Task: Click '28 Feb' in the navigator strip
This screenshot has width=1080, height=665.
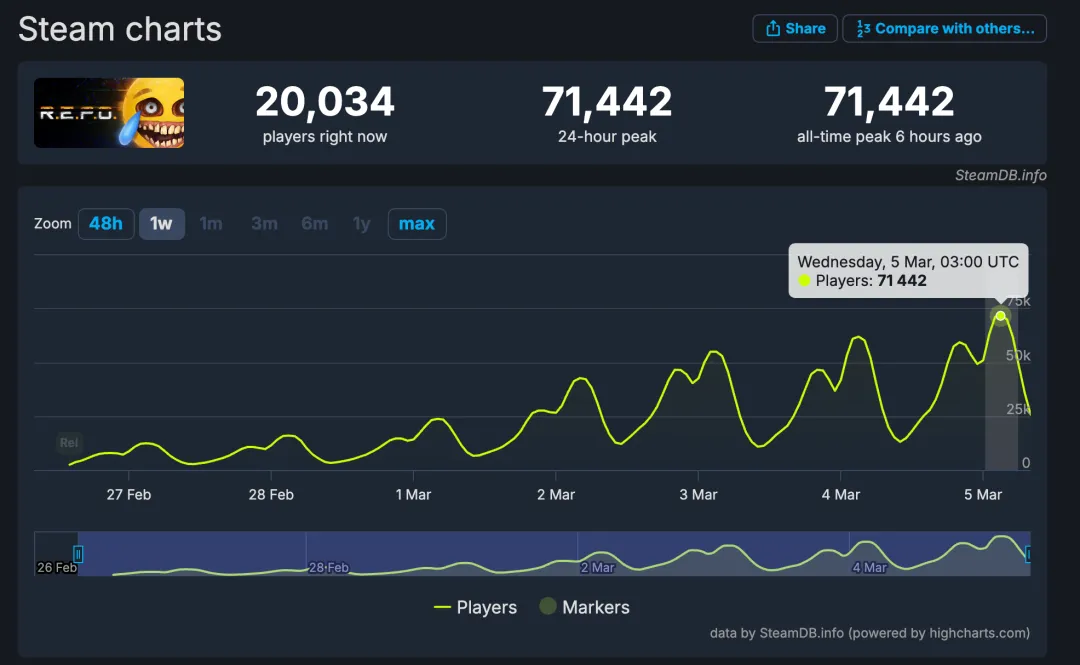Action: click(x=329, y=567)
